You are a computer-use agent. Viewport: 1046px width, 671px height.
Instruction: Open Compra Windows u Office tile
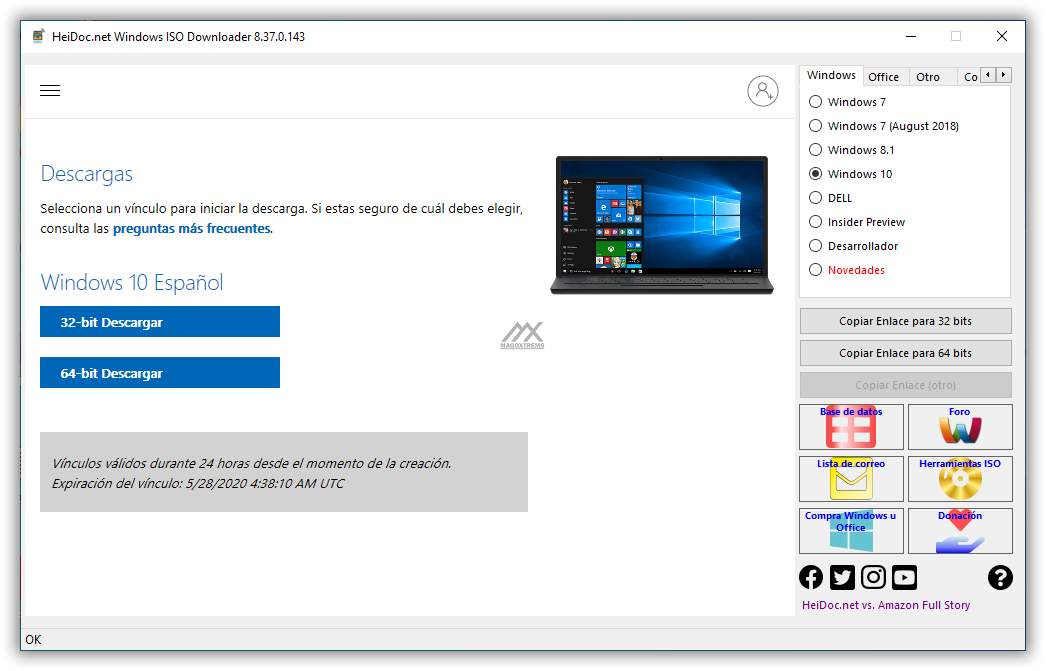pos(851,531)
